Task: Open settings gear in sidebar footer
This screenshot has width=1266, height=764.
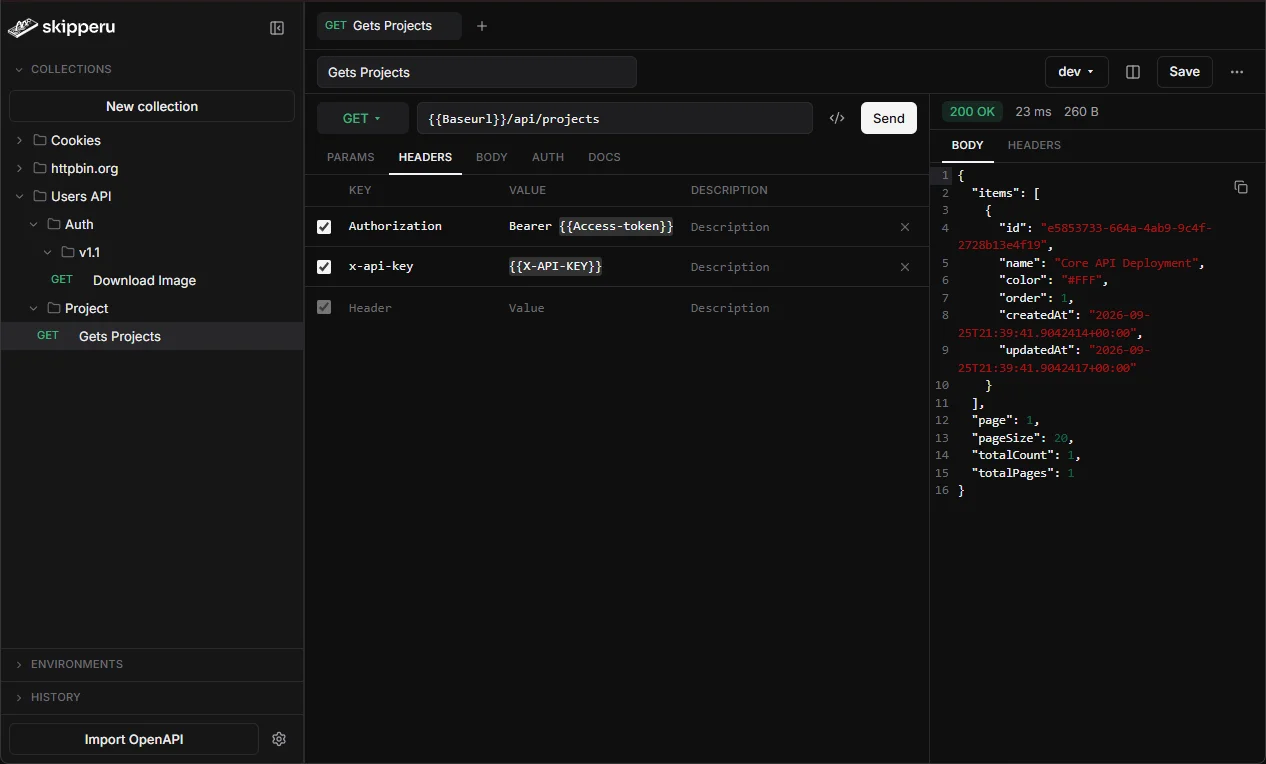Action: click(279, 739)
